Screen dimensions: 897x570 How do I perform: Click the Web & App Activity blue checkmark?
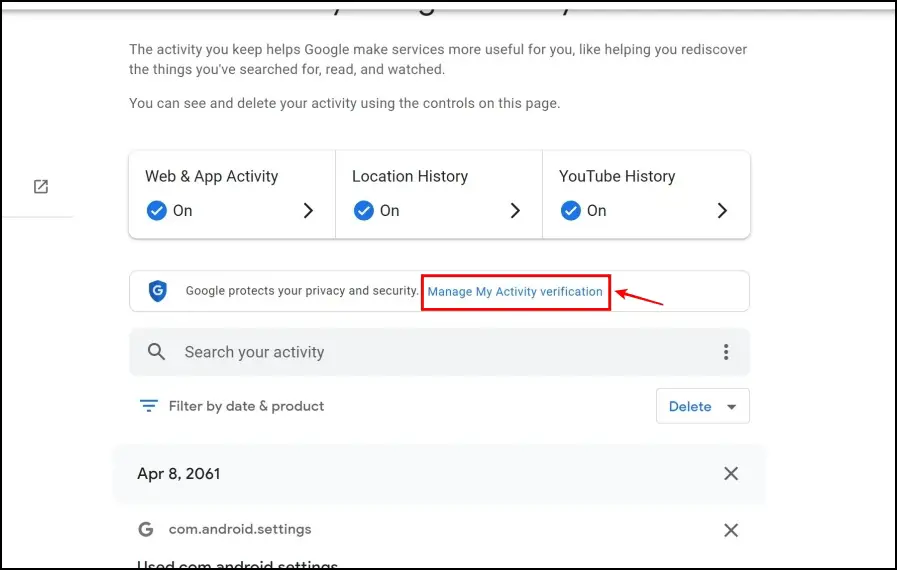(x=156, y=211)
